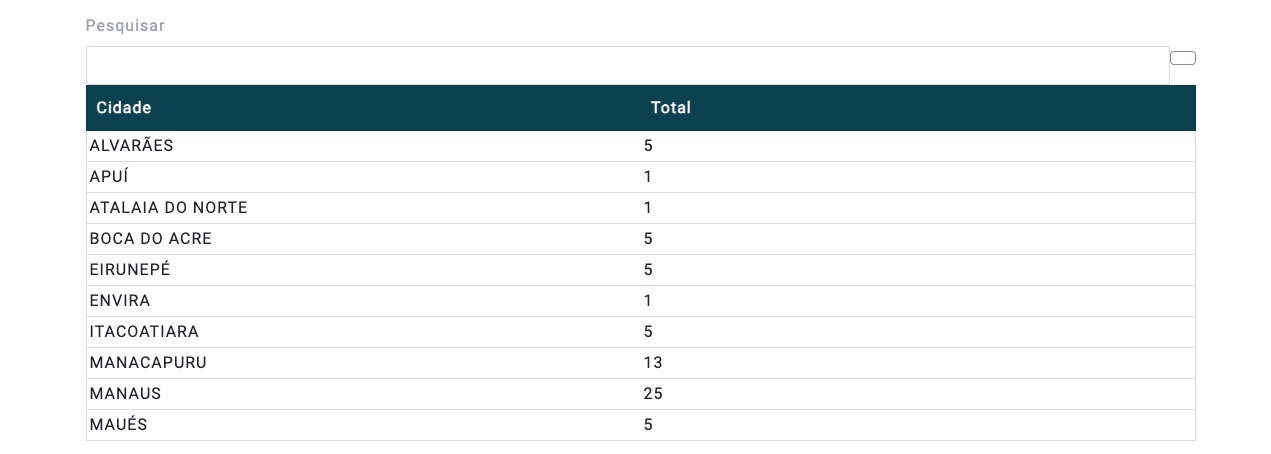The image size is (1271, 454).
Task: Select the APUÍ city cell
Action: 109,177
